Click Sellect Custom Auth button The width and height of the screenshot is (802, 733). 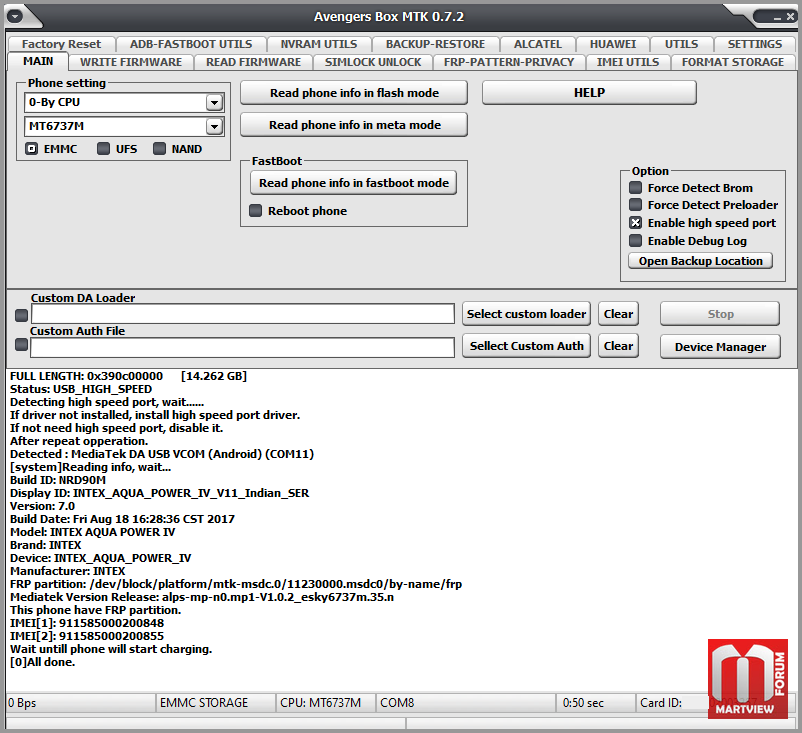tap(526, 346)
